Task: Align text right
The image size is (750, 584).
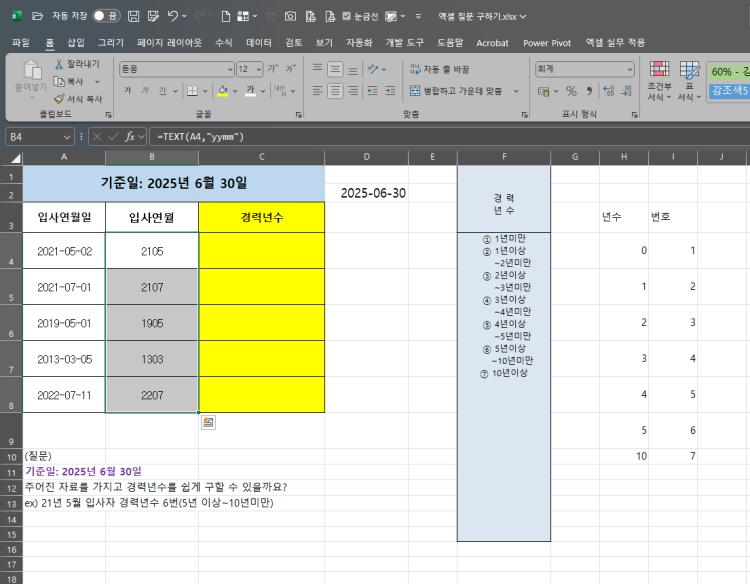Action: pyautogui.click(x=353, y=90)
